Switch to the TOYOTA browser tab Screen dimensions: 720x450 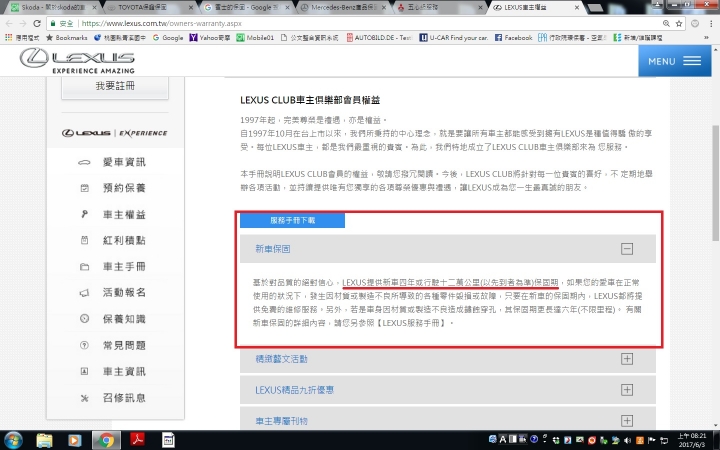pos(148,7)
